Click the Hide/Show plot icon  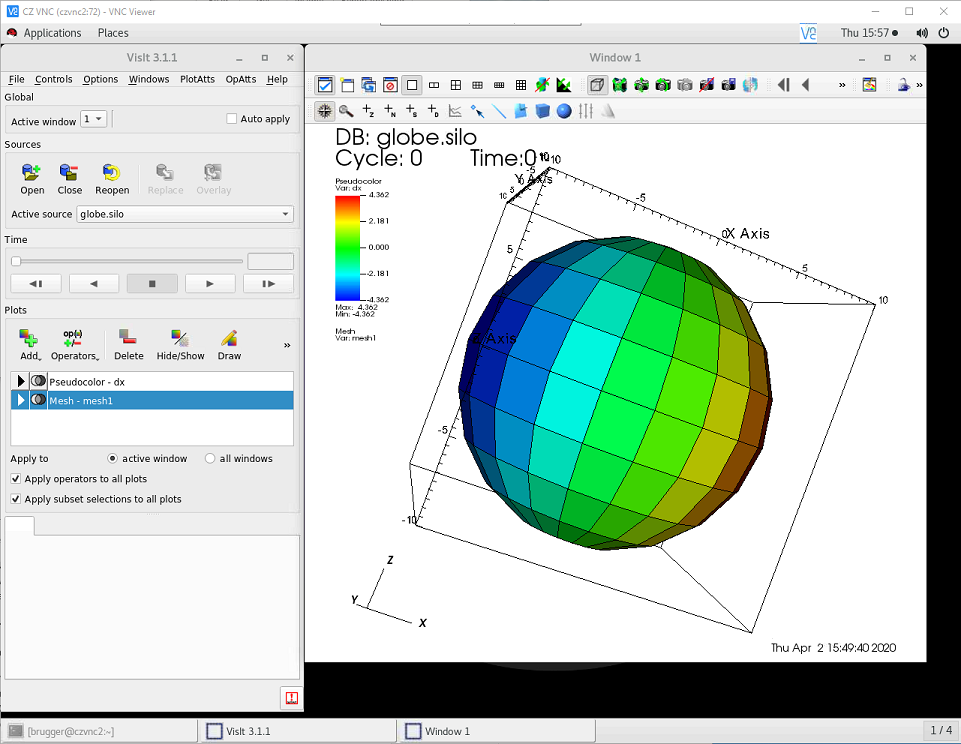[180, 338]
